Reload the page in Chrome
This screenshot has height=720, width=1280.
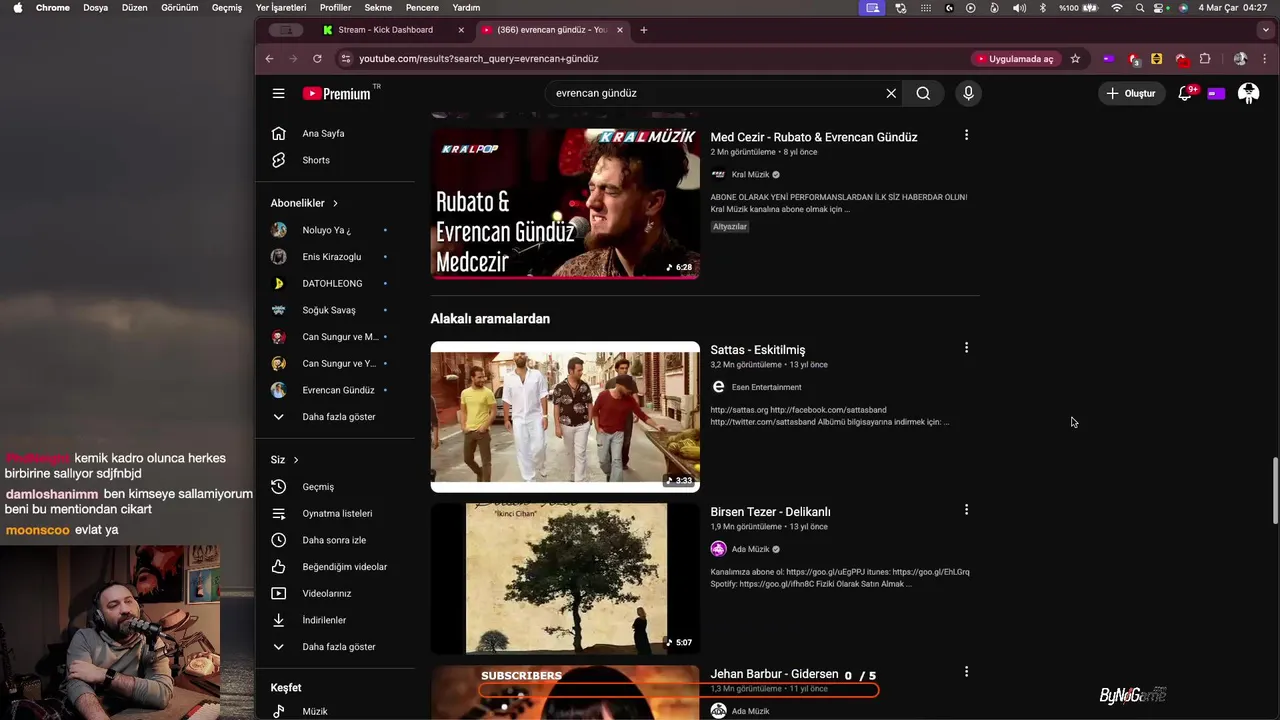(x=317, y=58)
